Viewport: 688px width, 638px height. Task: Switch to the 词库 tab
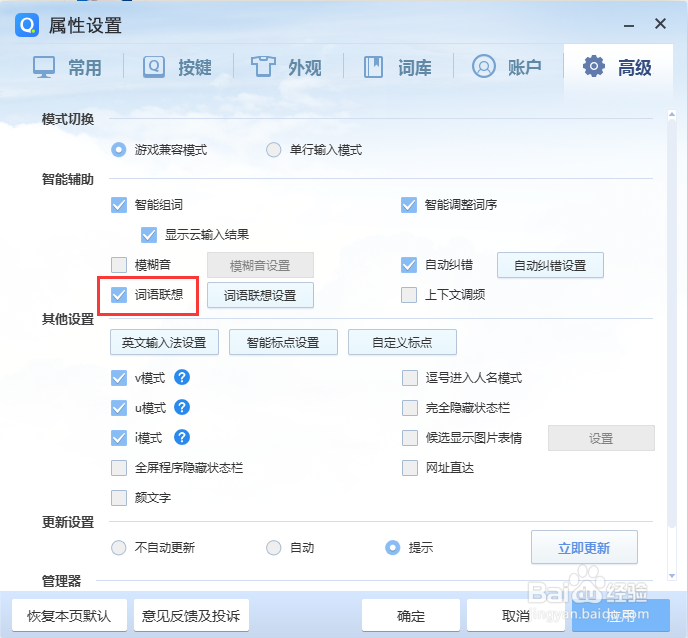click(x=398, y=68)
